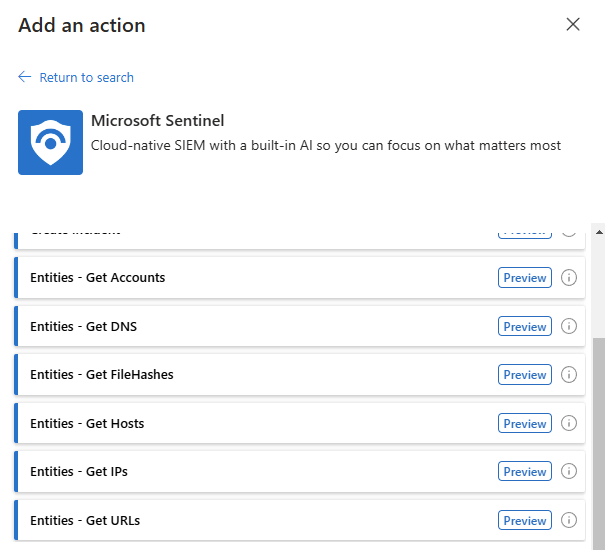The height and width of the screenshot is (550, 605).
Task: Open info icon for Entities - Get URLs
Action: click(569, 520)
